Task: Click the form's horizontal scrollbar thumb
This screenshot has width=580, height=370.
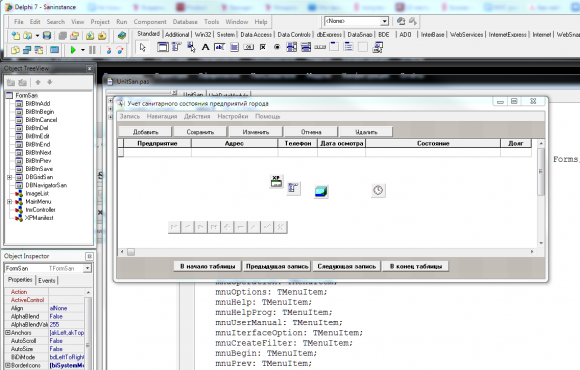Action: [x=131, y=252]
